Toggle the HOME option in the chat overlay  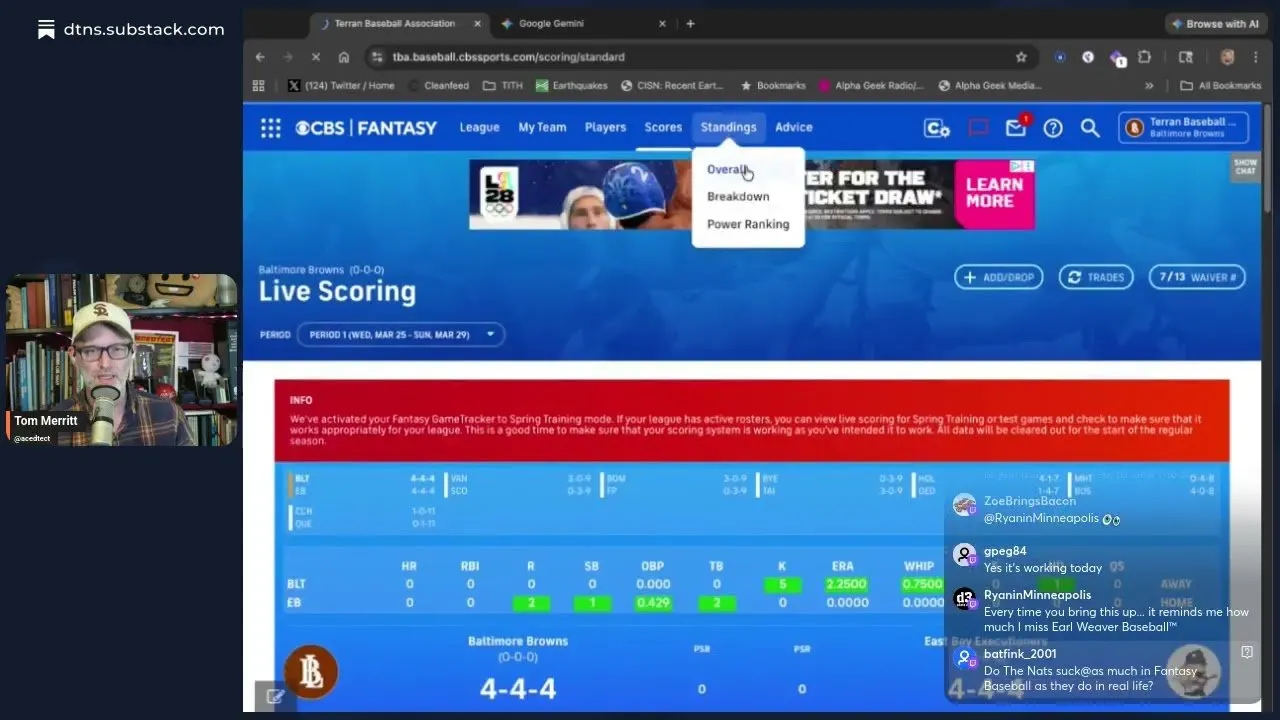pos(1176,603)
